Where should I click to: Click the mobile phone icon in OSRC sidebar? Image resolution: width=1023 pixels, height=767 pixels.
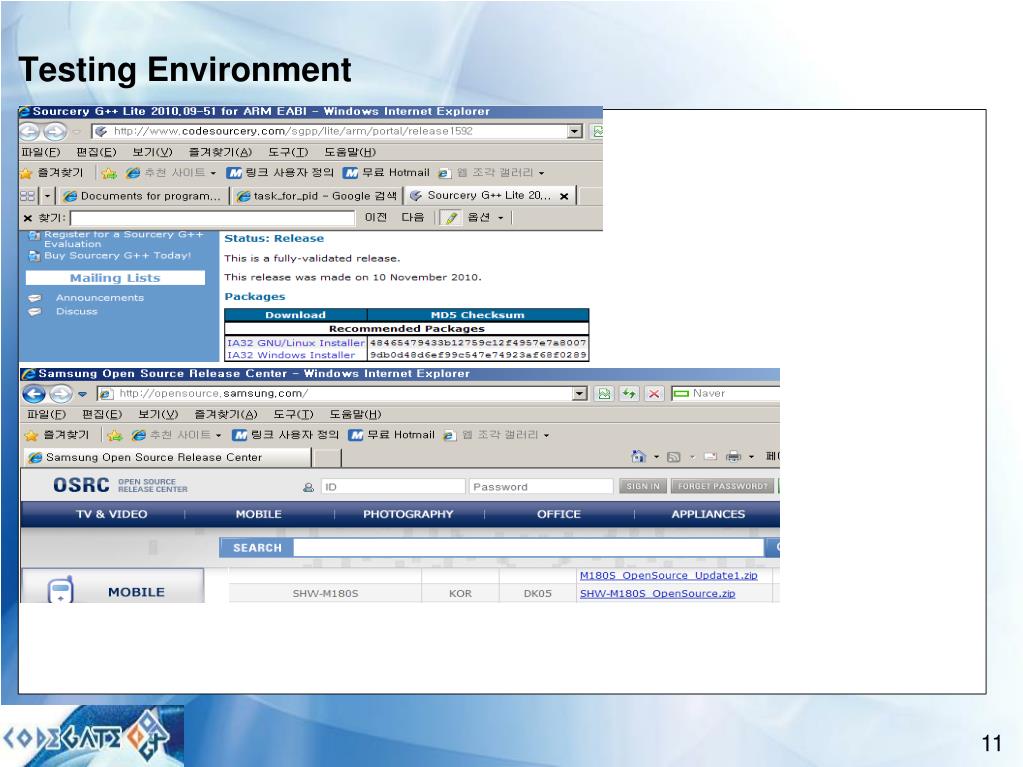pyautogui.click(x=61, y=590)
